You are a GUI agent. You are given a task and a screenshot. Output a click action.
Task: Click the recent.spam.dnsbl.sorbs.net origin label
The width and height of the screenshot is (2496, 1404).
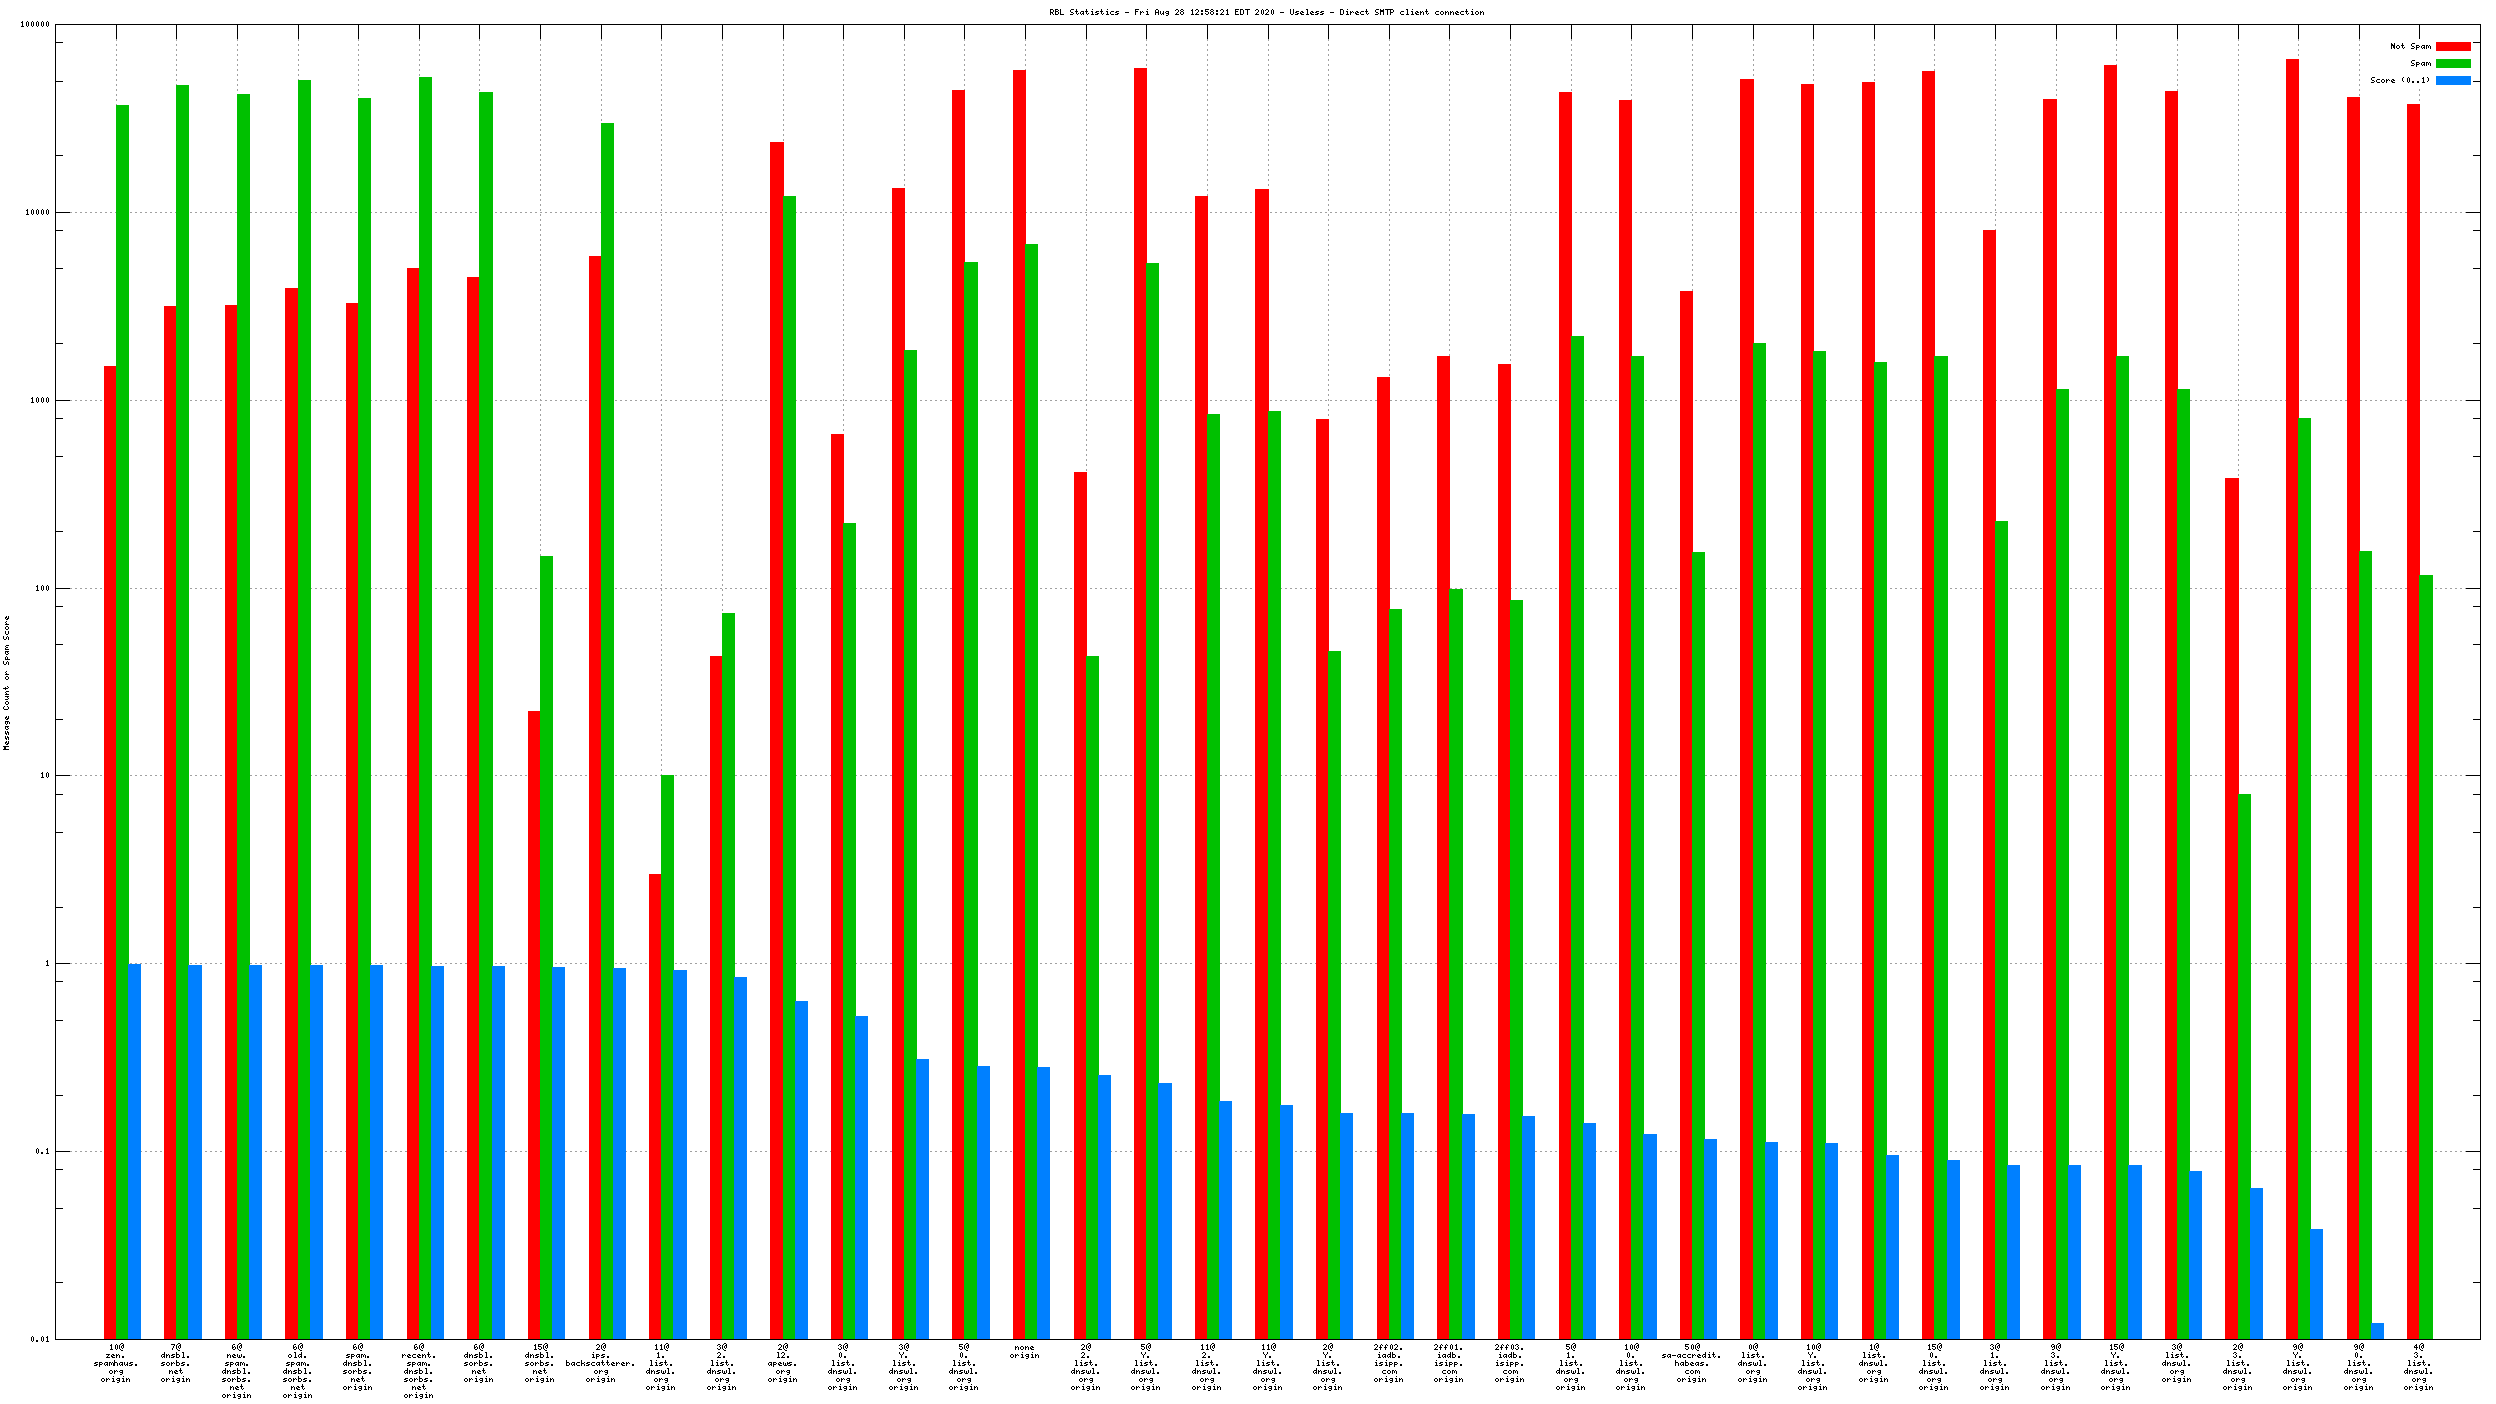(x=418, y=1372)
